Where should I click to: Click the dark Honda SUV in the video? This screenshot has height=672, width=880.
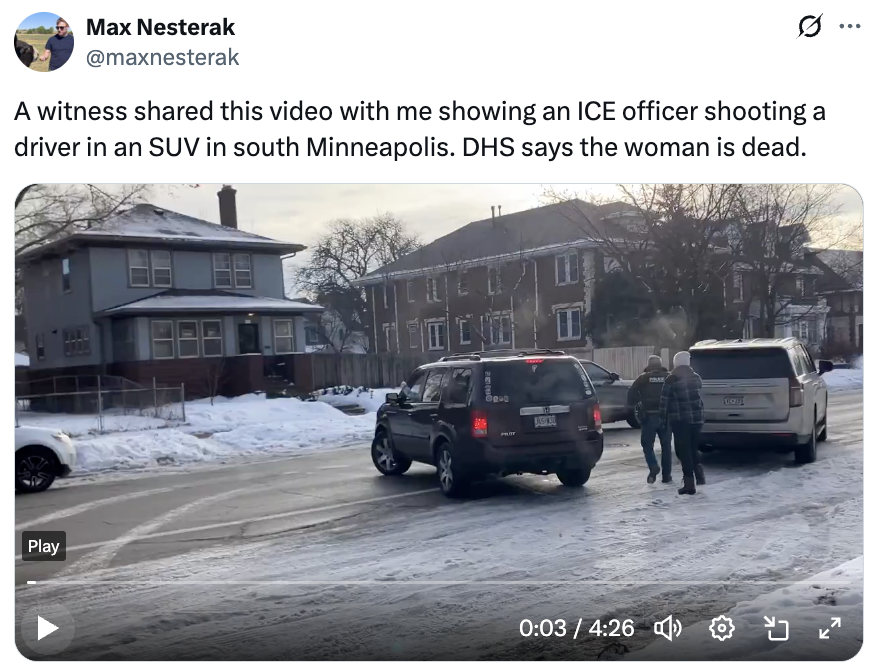tap(487, 422)
